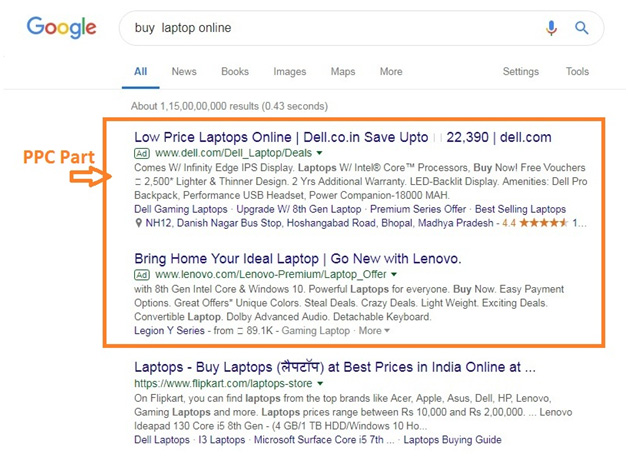Viewport: 628px width, 456px height.
Task: Expand More dropdown in Lenovo ad sitelinks
Action: (x=374, y=331)
